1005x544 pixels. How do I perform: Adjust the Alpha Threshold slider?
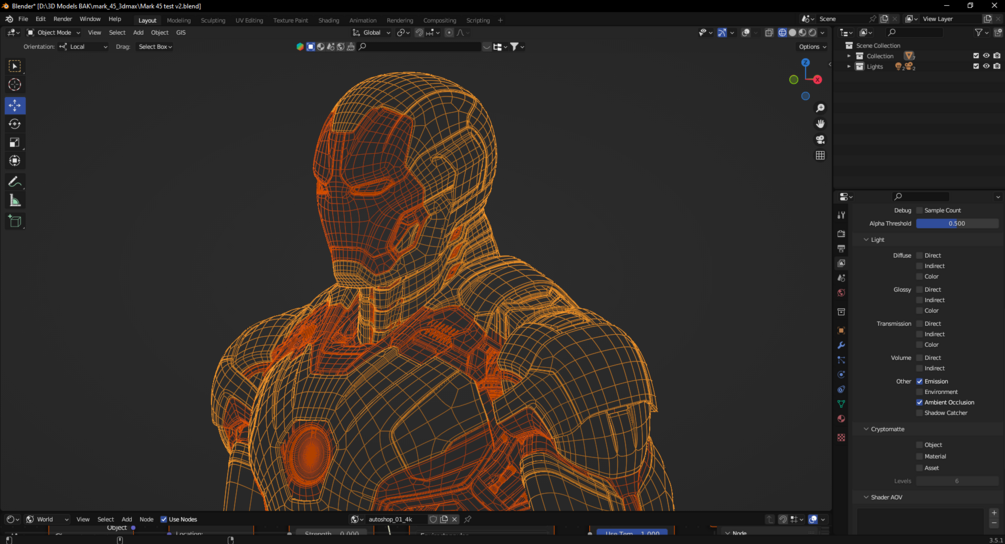point(957,224)
